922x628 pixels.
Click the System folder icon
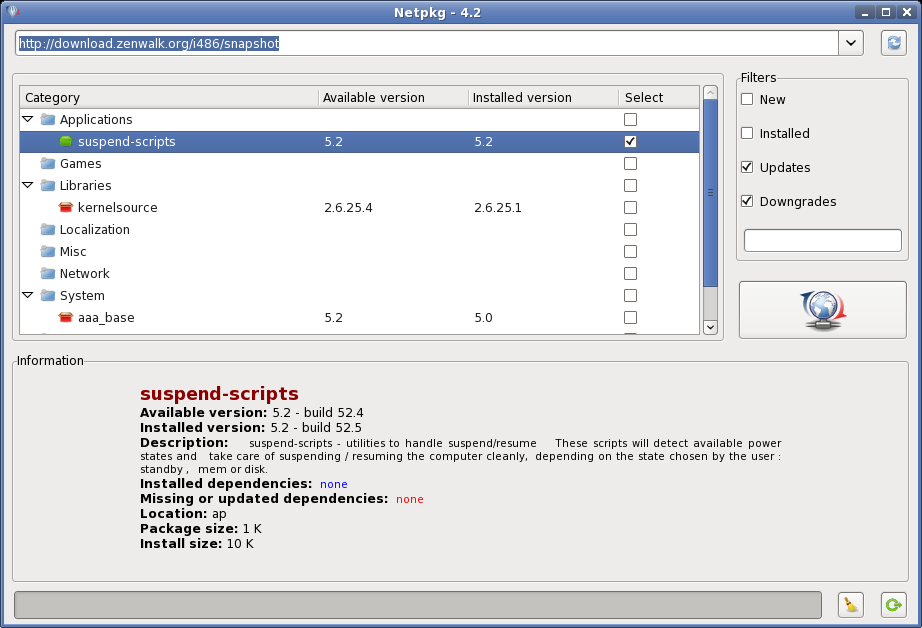[x=48, y=296]
